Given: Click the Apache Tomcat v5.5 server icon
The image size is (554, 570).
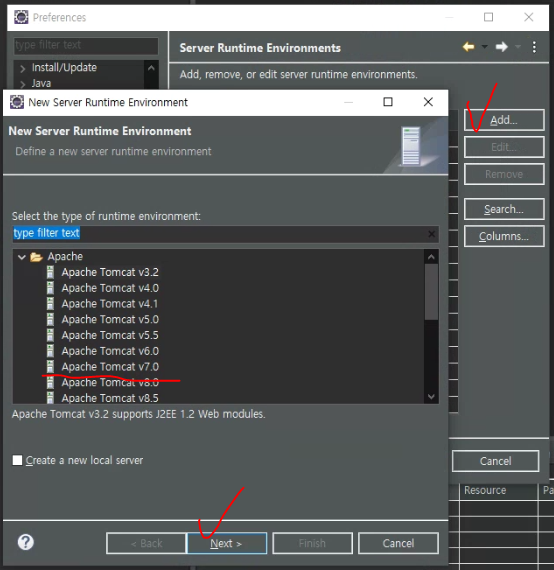Looking at the screenshot, I should pyautogui.click(x=50, y=335).
